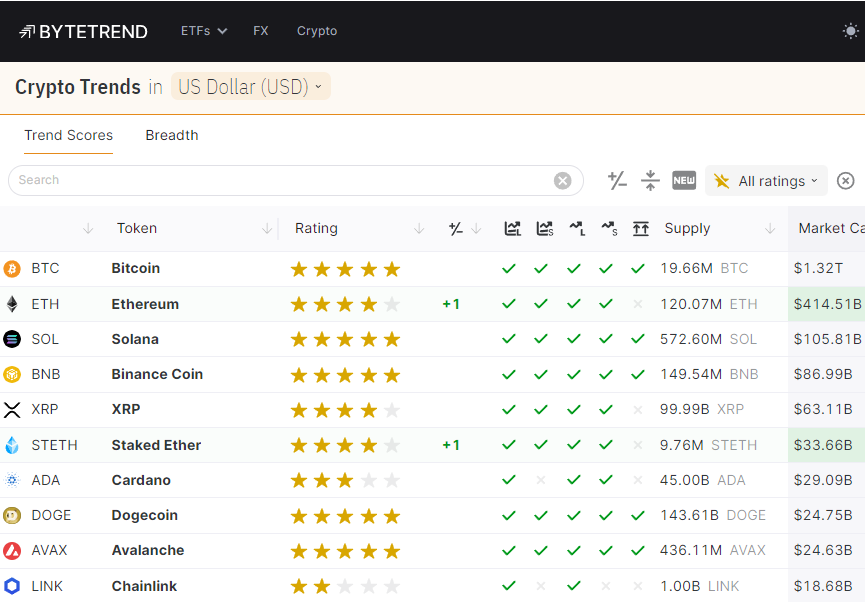Toggle the NEW filter badge
The width and height of the screenshot is (865, 602).
(x=684, y=180)
